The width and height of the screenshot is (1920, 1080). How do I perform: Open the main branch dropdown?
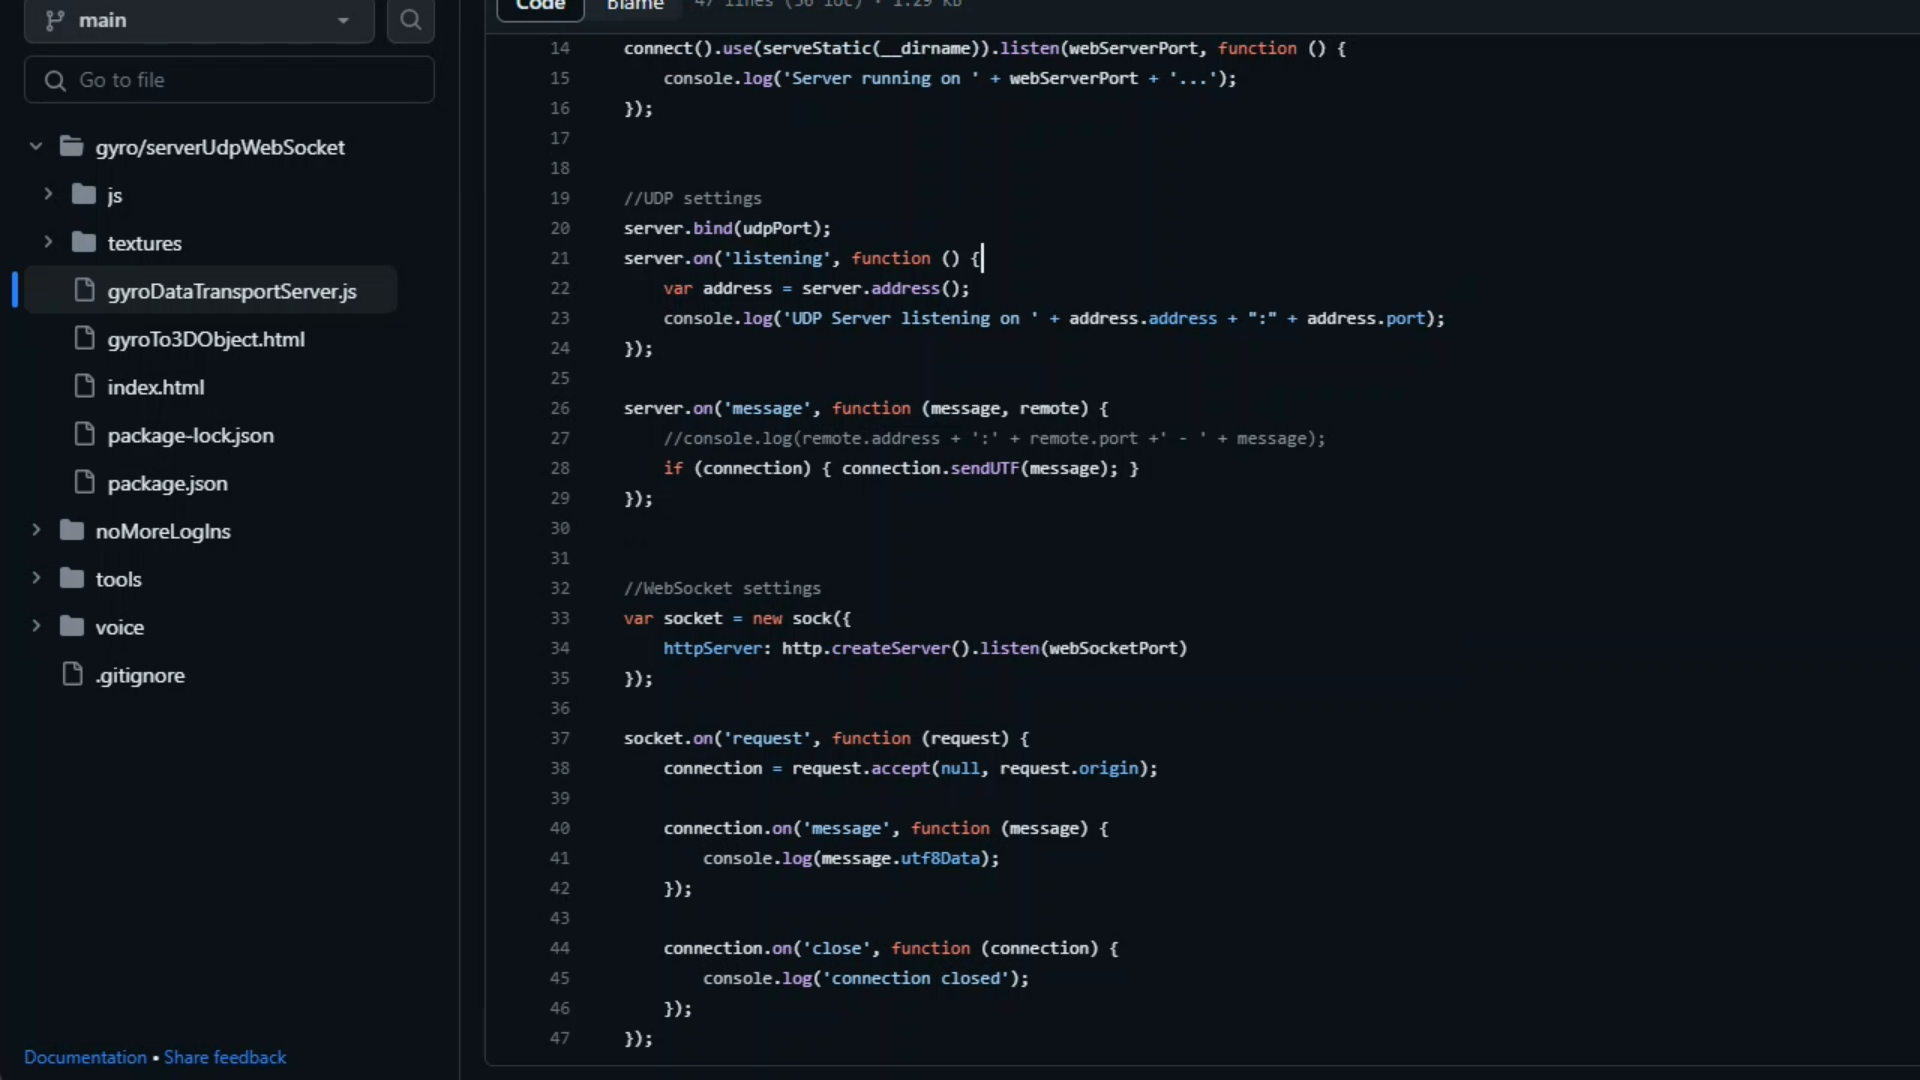tap(198, 20)
